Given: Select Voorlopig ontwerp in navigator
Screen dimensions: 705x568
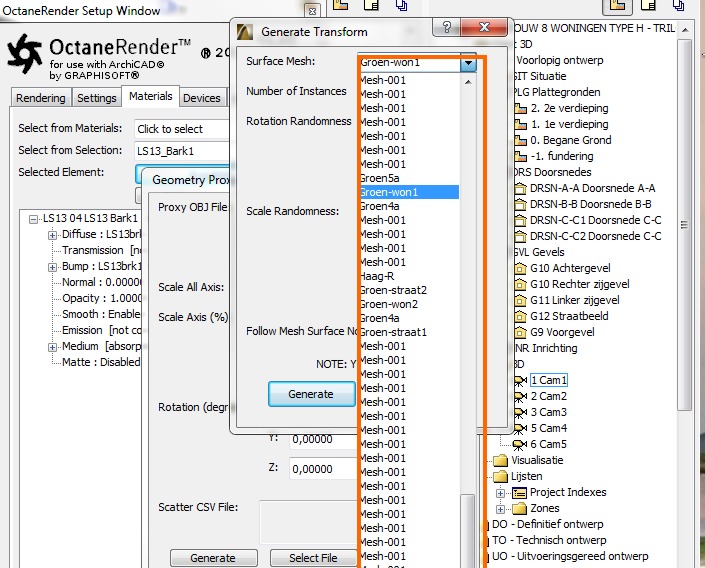Looking at the screenshot, I should tap(560, 60).
